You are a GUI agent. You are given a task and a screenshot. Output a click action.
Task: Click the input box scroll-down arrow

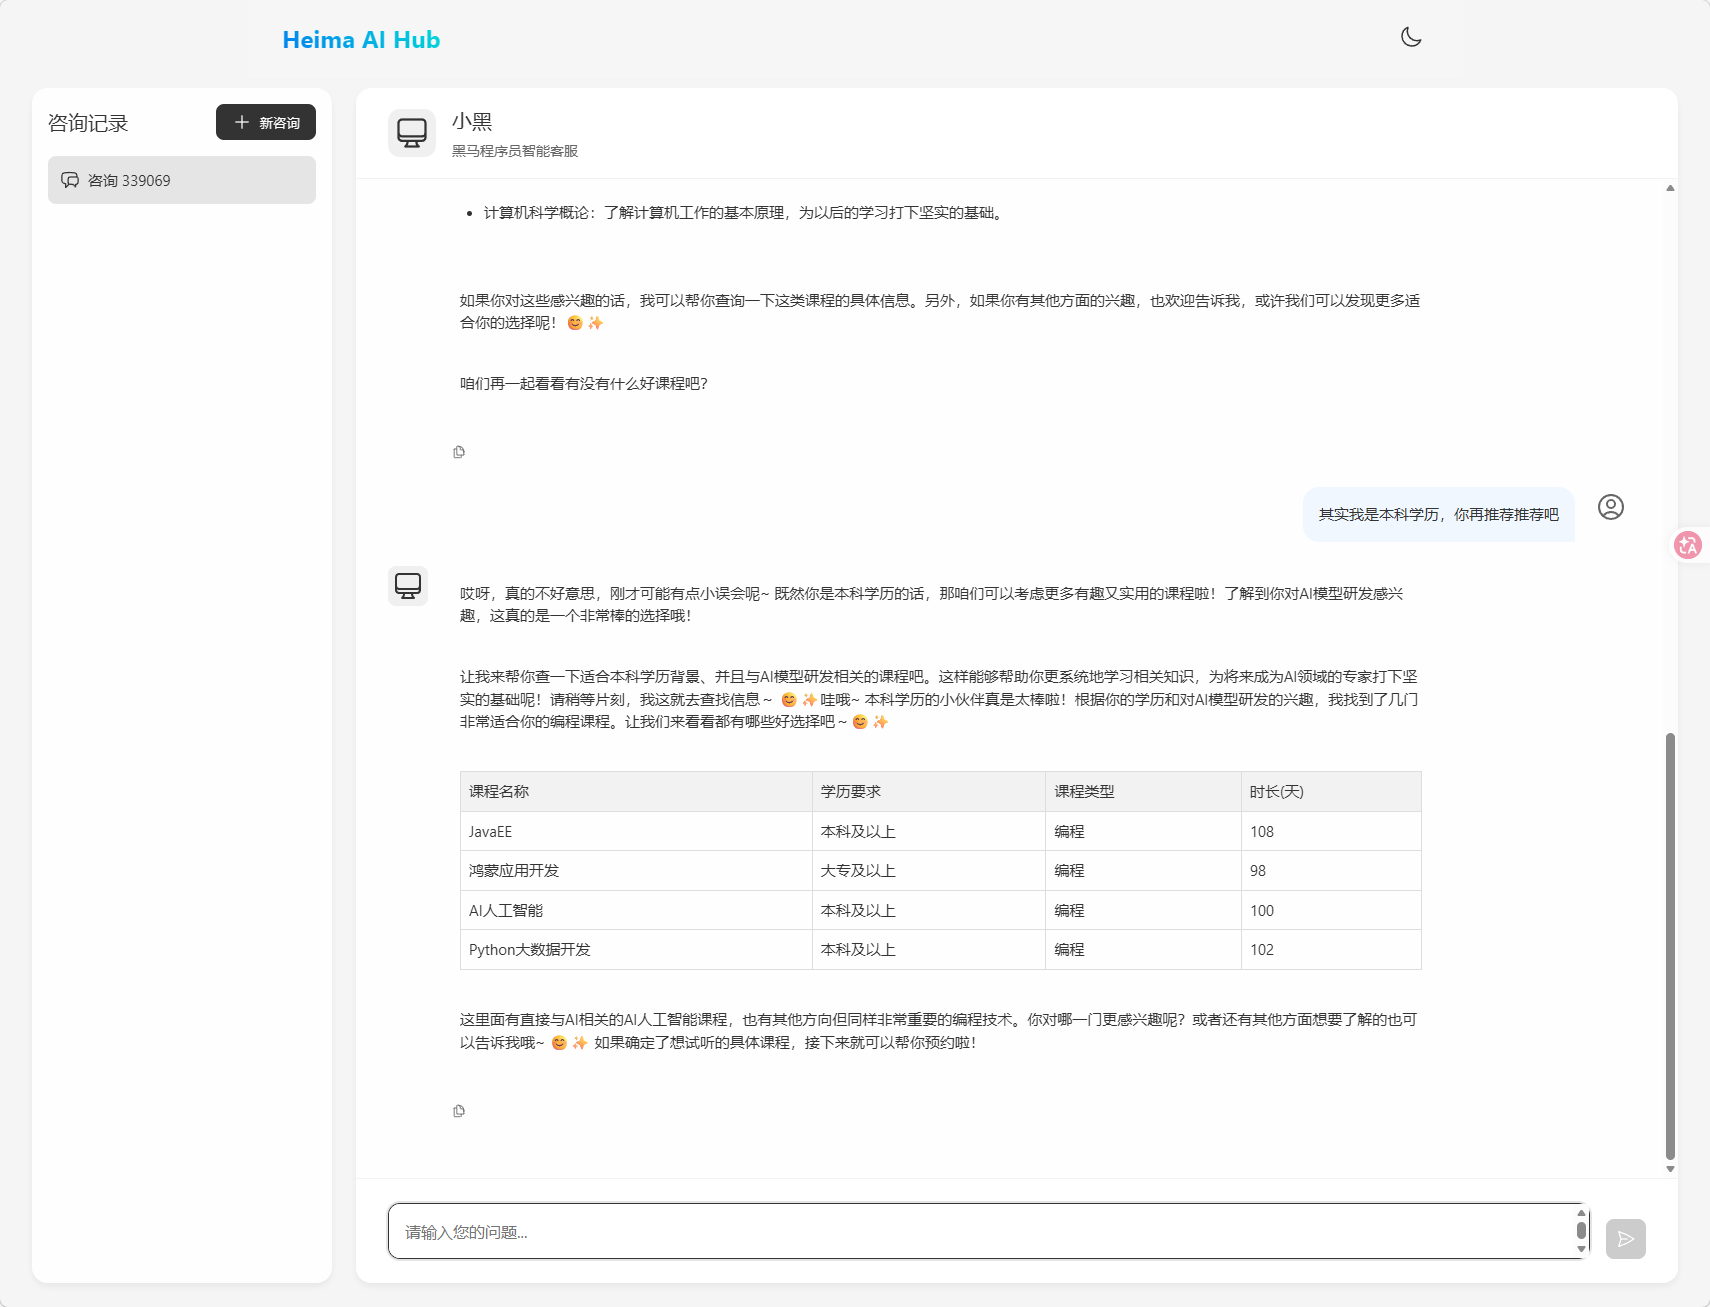point(1581,1249)
